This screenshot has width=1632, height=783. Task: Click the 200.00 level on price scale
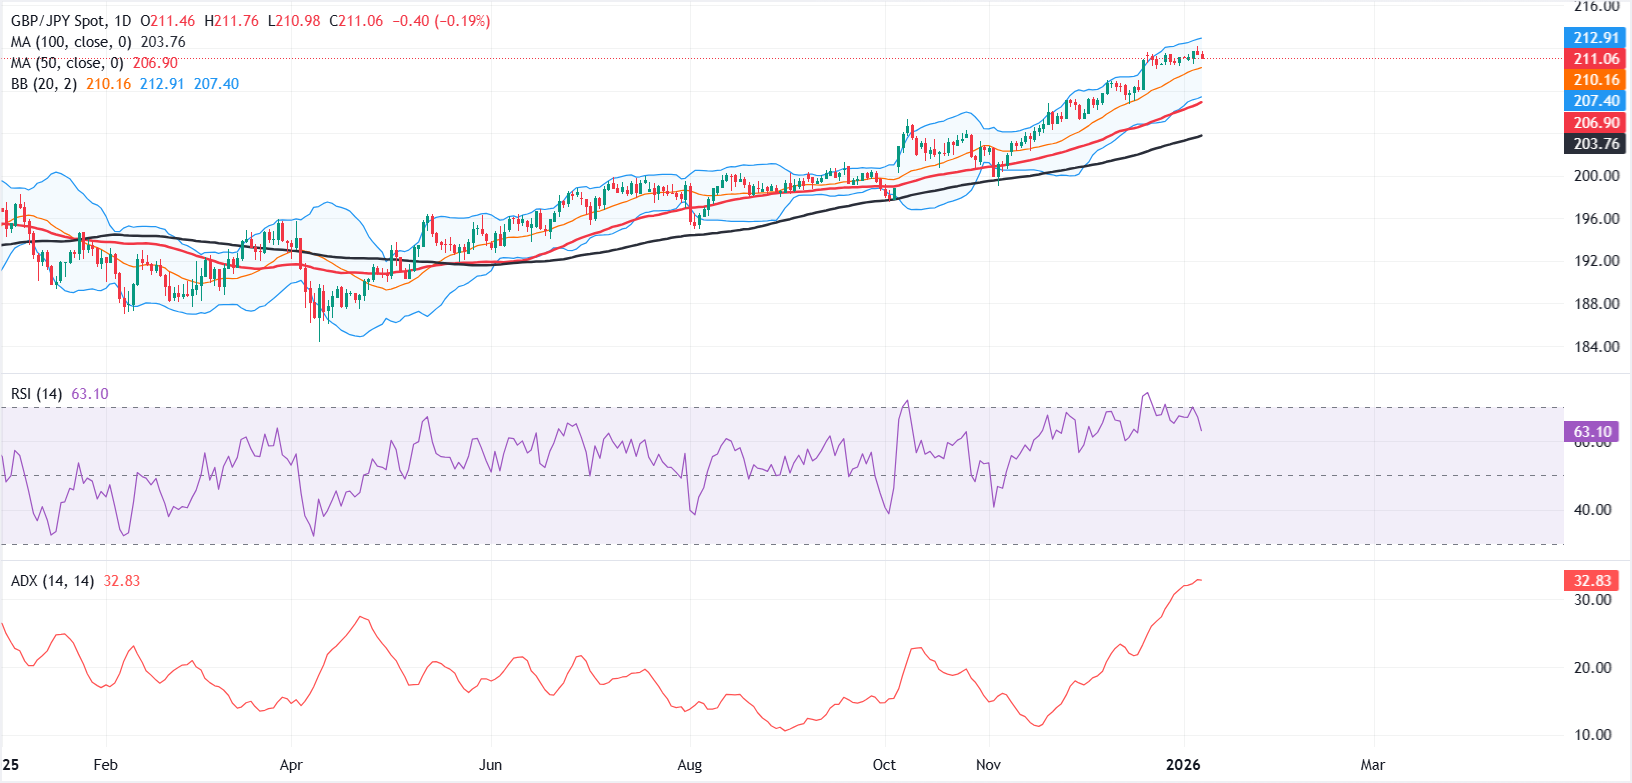1596,176
